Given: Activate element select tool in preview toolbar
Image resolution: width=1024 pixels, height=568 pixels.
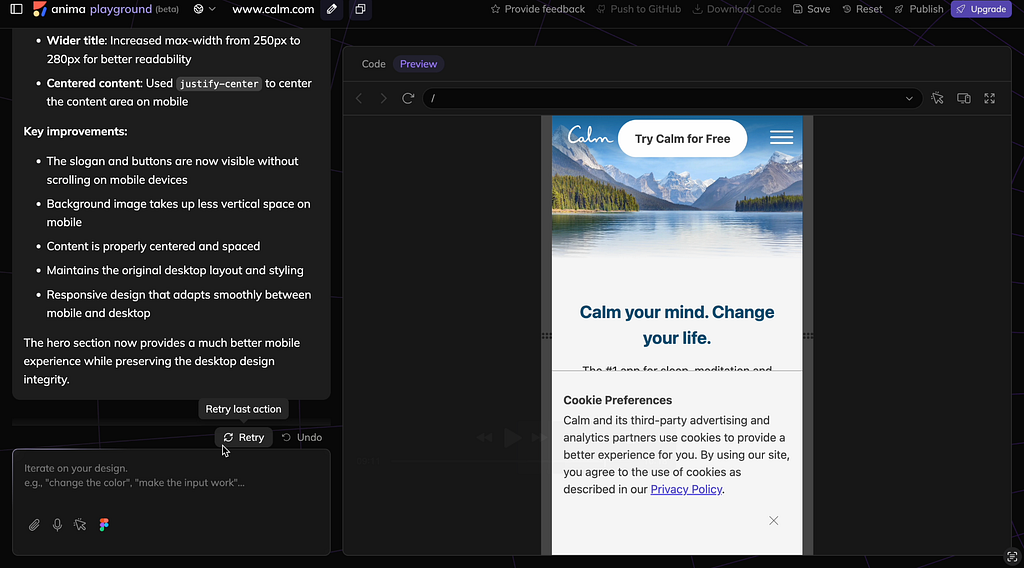Looking at the screenshot, I should click(x=937, y=99).
